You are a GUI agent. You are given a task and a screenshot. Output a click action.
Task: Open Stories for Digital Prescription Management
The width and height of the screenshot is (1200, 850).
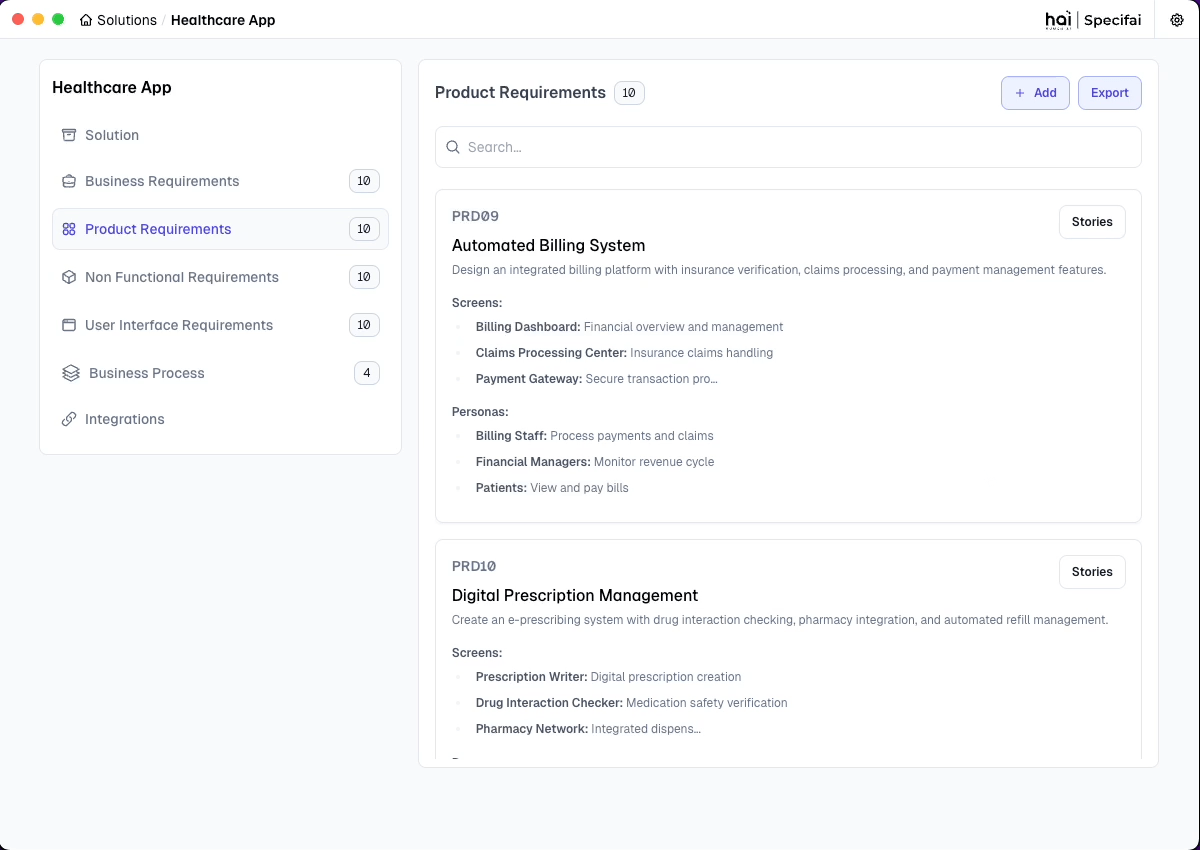click(1092, 572)
